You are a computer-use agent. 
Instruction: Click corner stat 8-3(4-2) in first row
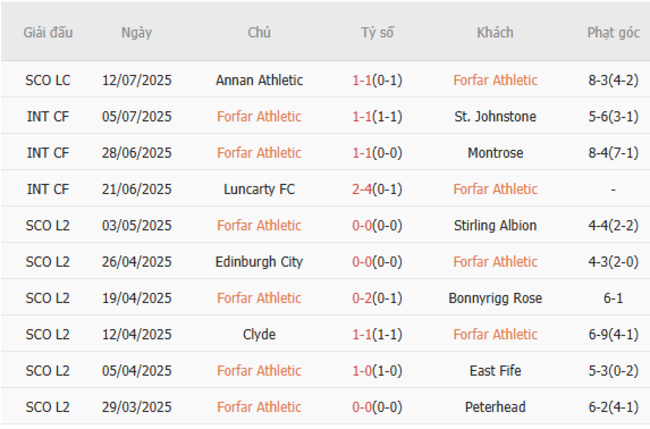click(x=613, y=80)
